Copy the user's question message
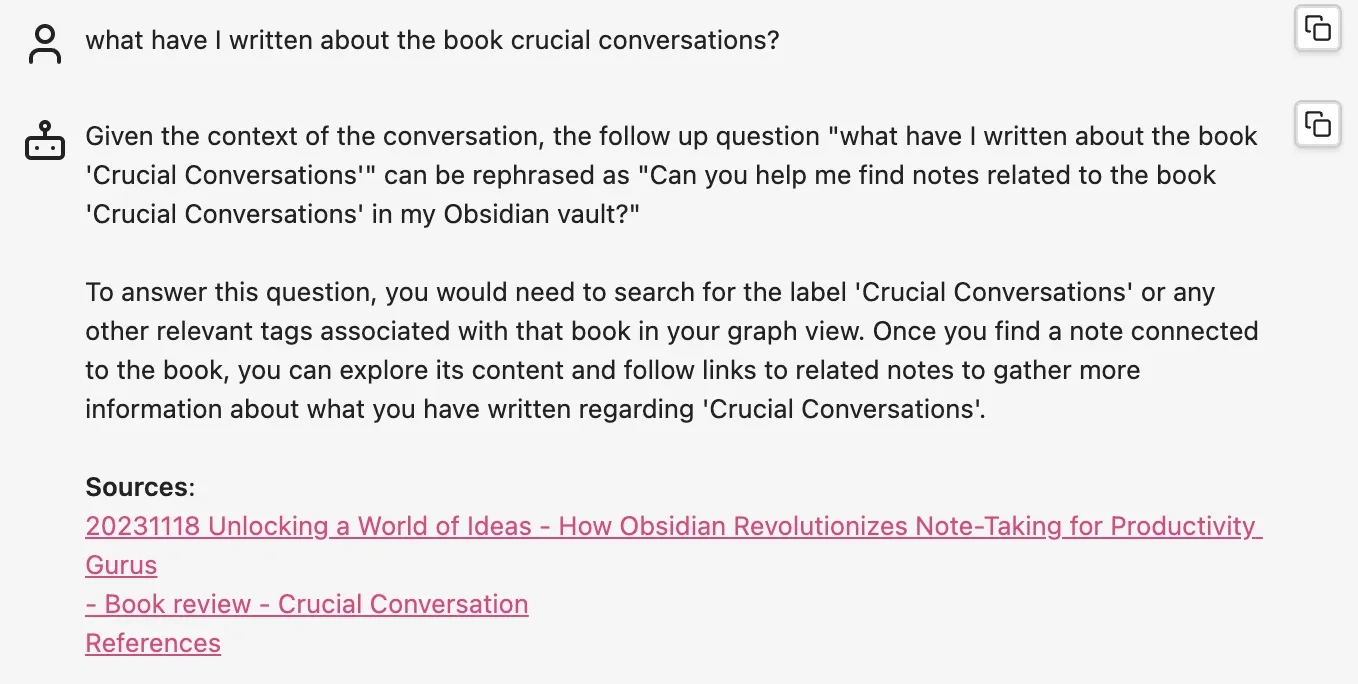1358x684 pixels. tap(1317, 28)
